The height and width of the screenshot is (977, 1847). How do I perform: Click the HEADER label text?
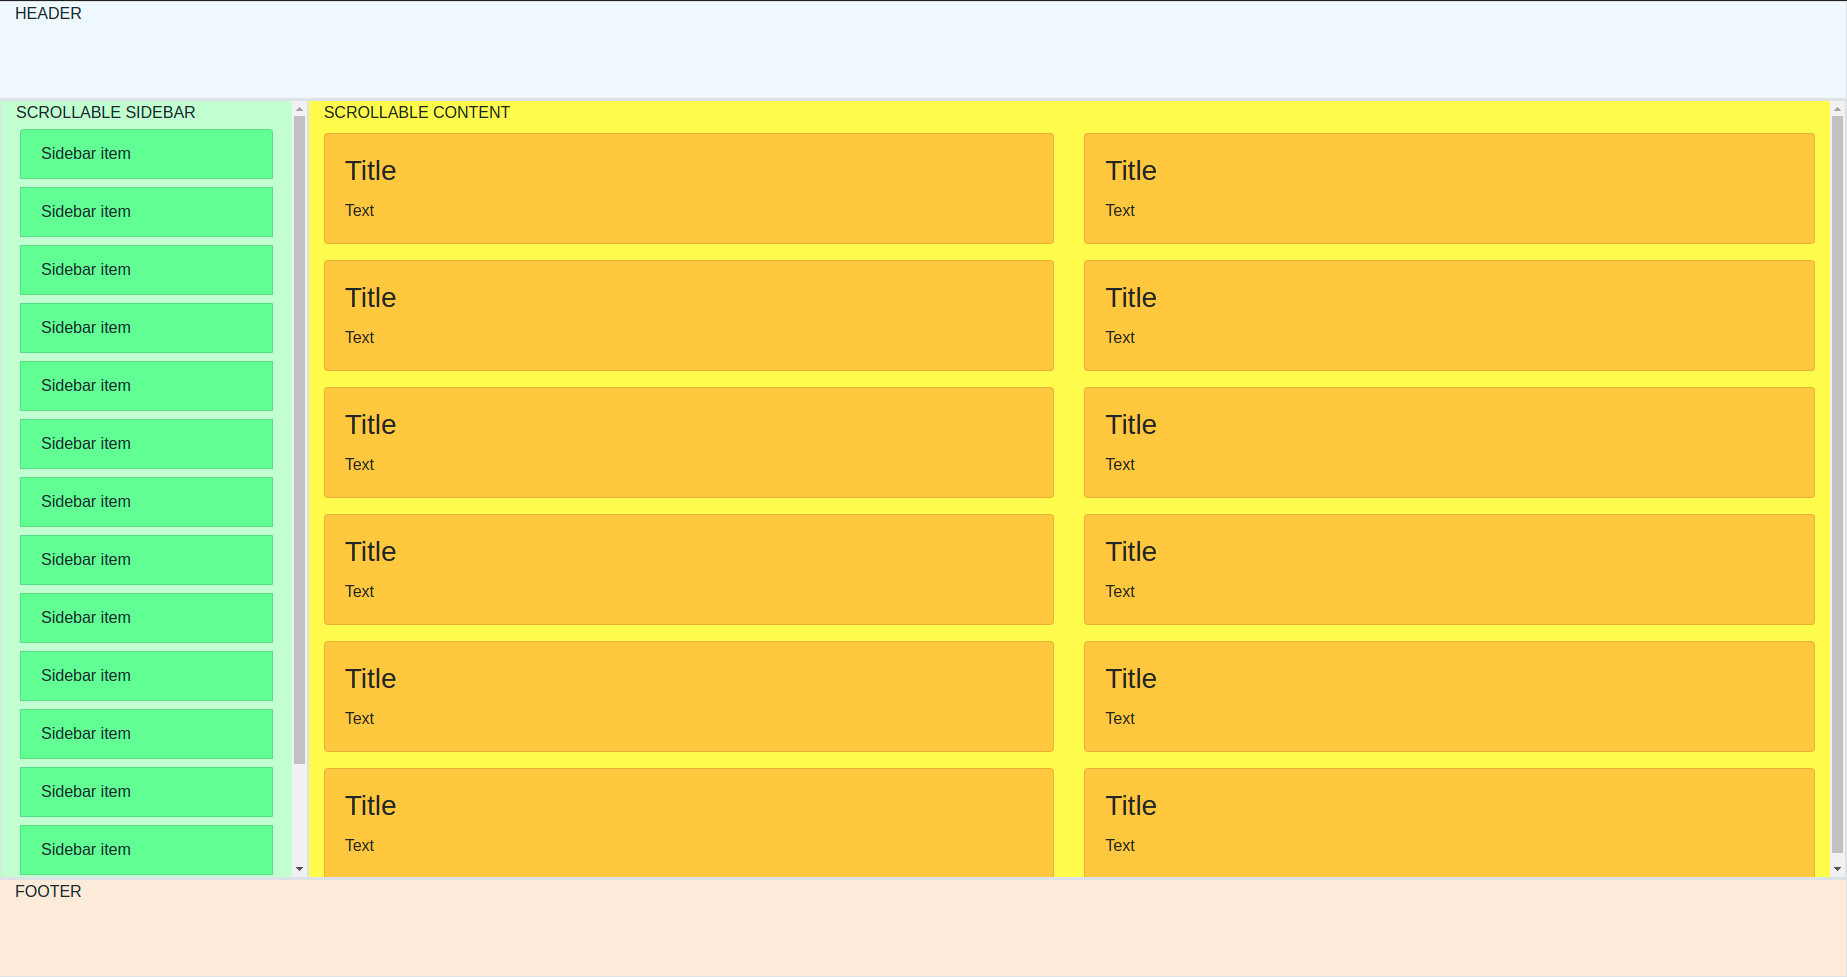tap(47, 13)
